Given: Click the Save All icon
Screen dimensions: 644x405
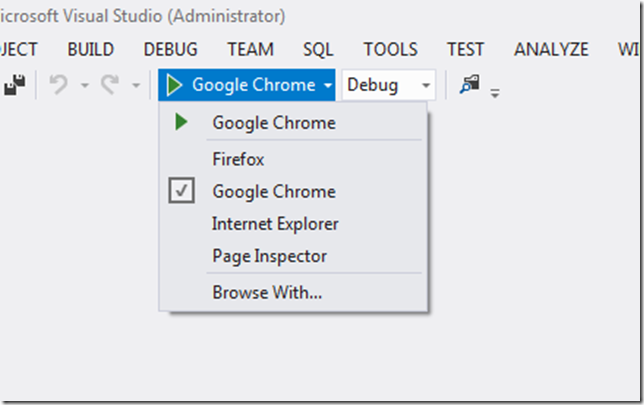Looking at the screenshot, I should point(14,86).
